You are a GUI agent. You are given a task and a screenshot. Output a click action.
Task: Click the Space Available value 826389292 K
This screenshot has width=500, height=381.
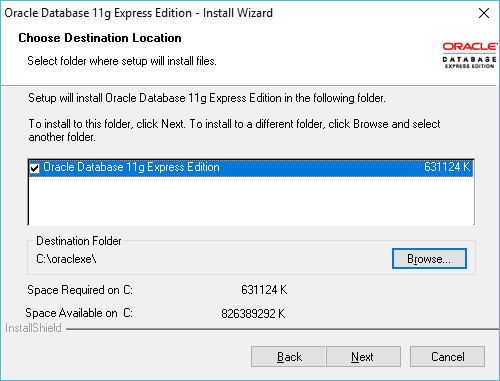[x=253, y=314]
